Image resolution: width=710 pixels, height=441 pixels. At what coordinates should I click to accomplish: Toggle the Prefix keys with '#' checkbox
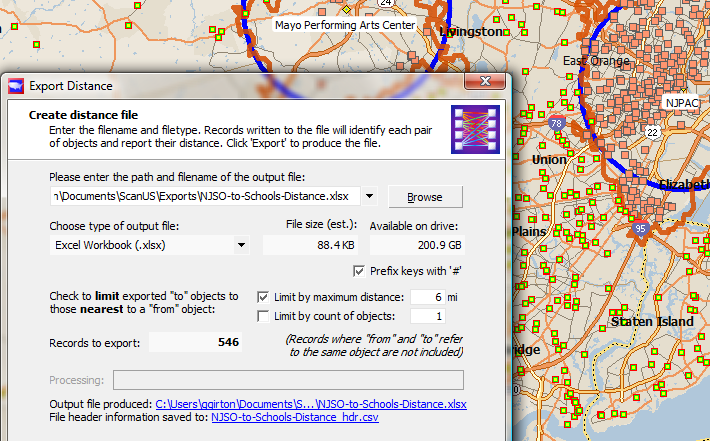click(361, 271)
